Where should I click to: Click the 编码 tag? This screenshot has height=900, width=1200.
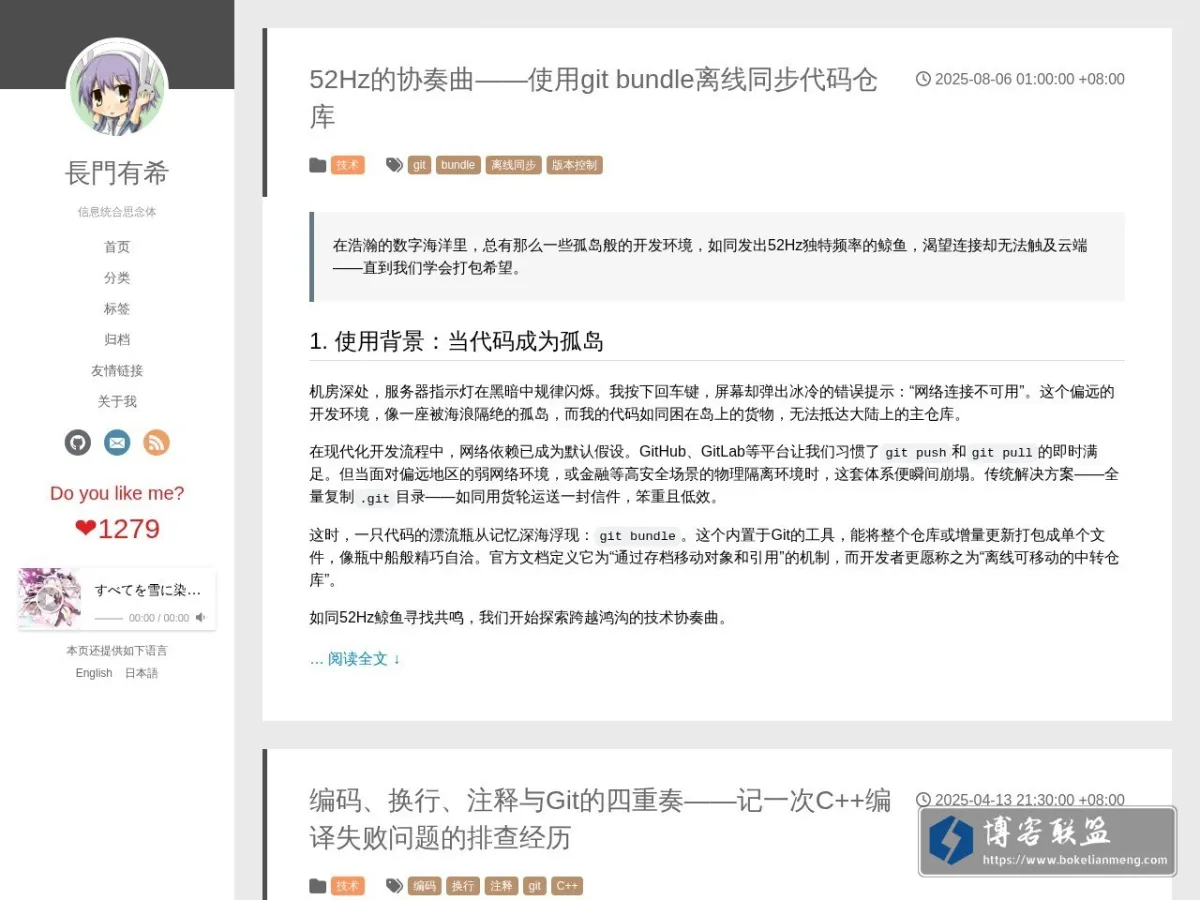[424, 886]
